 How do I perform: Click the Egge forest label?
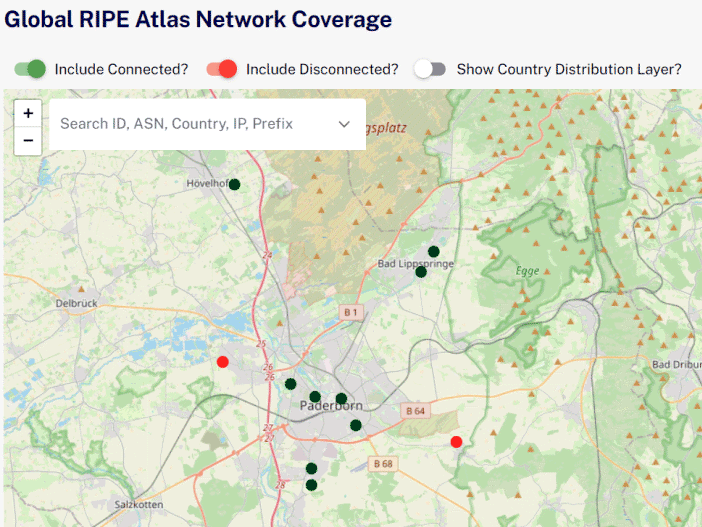[527, 271]
